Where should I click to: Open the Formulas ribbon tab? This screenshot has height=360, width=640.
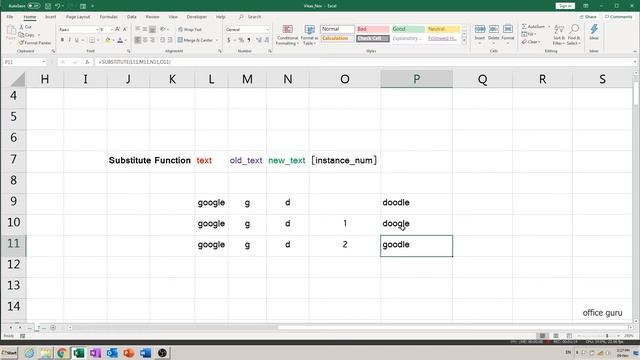coord(109,17)
